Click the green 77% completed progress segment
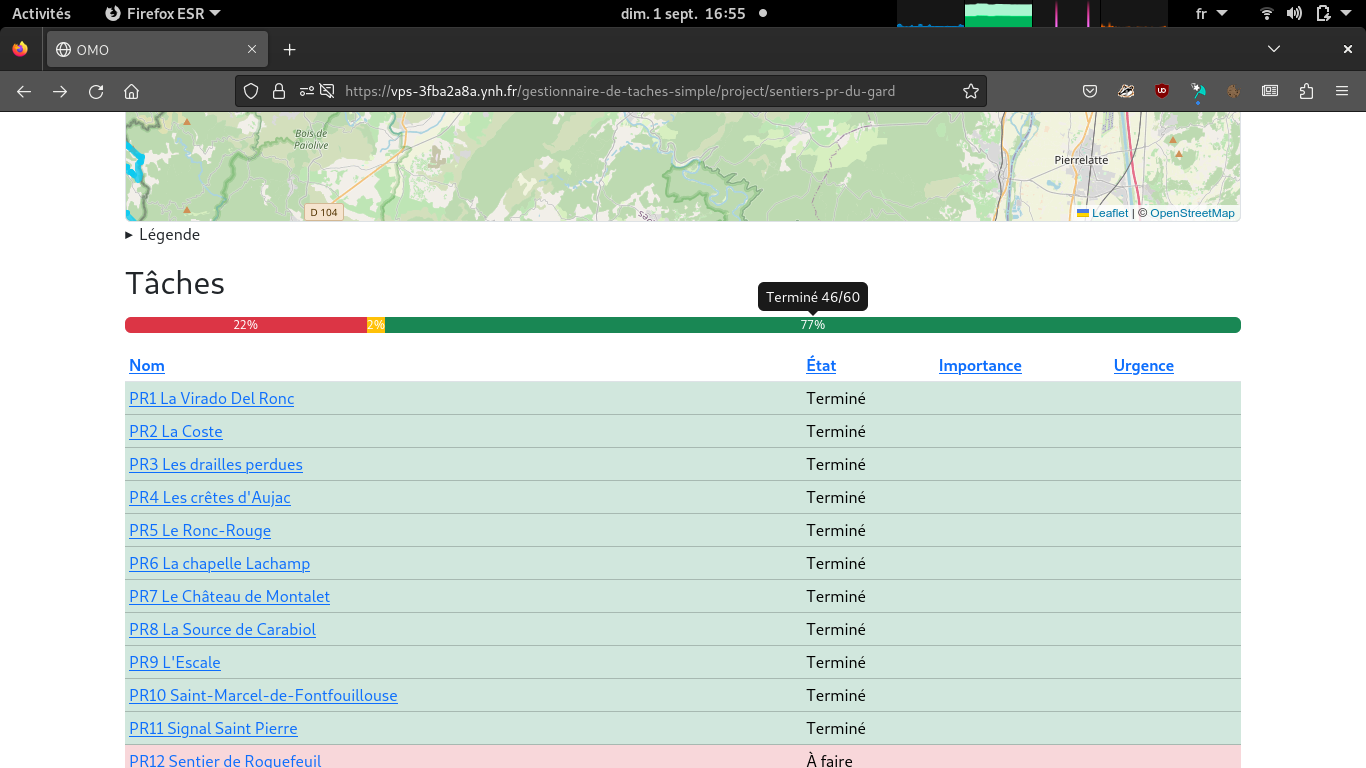The height and width of the screenshot is (768, 1366). pos(812,325)
